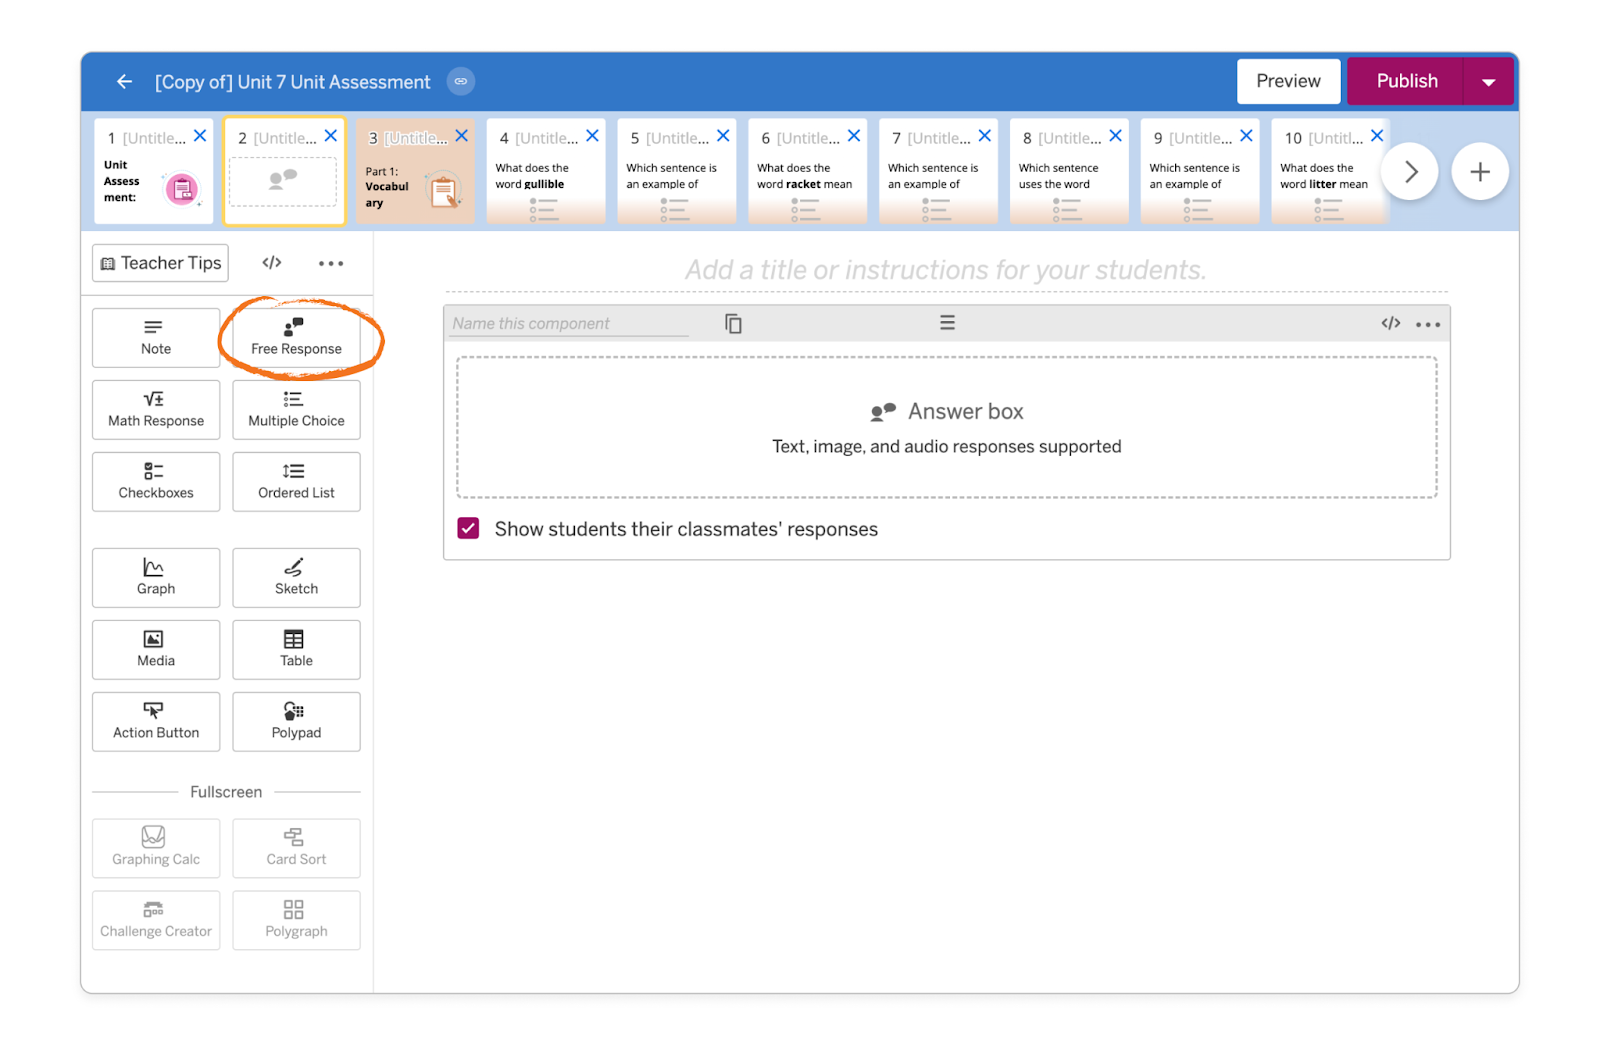Add a Graph component
1600x1045 pixels.
tap(155, 577)
